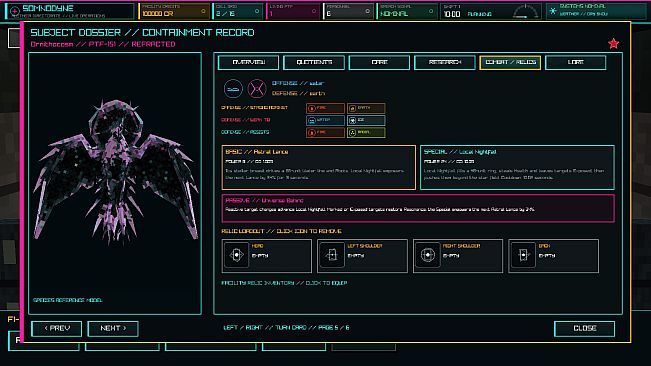Select Earth chip in offense strong row
Screen dimensions: 651x366
366,108
